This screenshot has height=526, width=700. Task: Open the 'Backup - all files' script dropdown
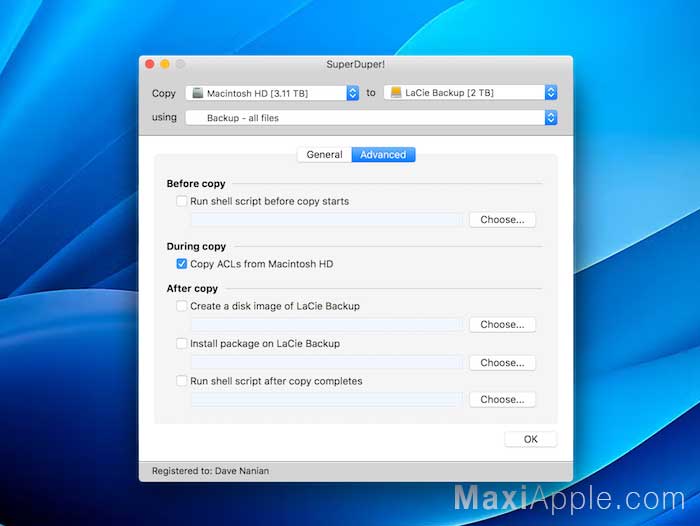pyautogui.click(x=371, y=118)
